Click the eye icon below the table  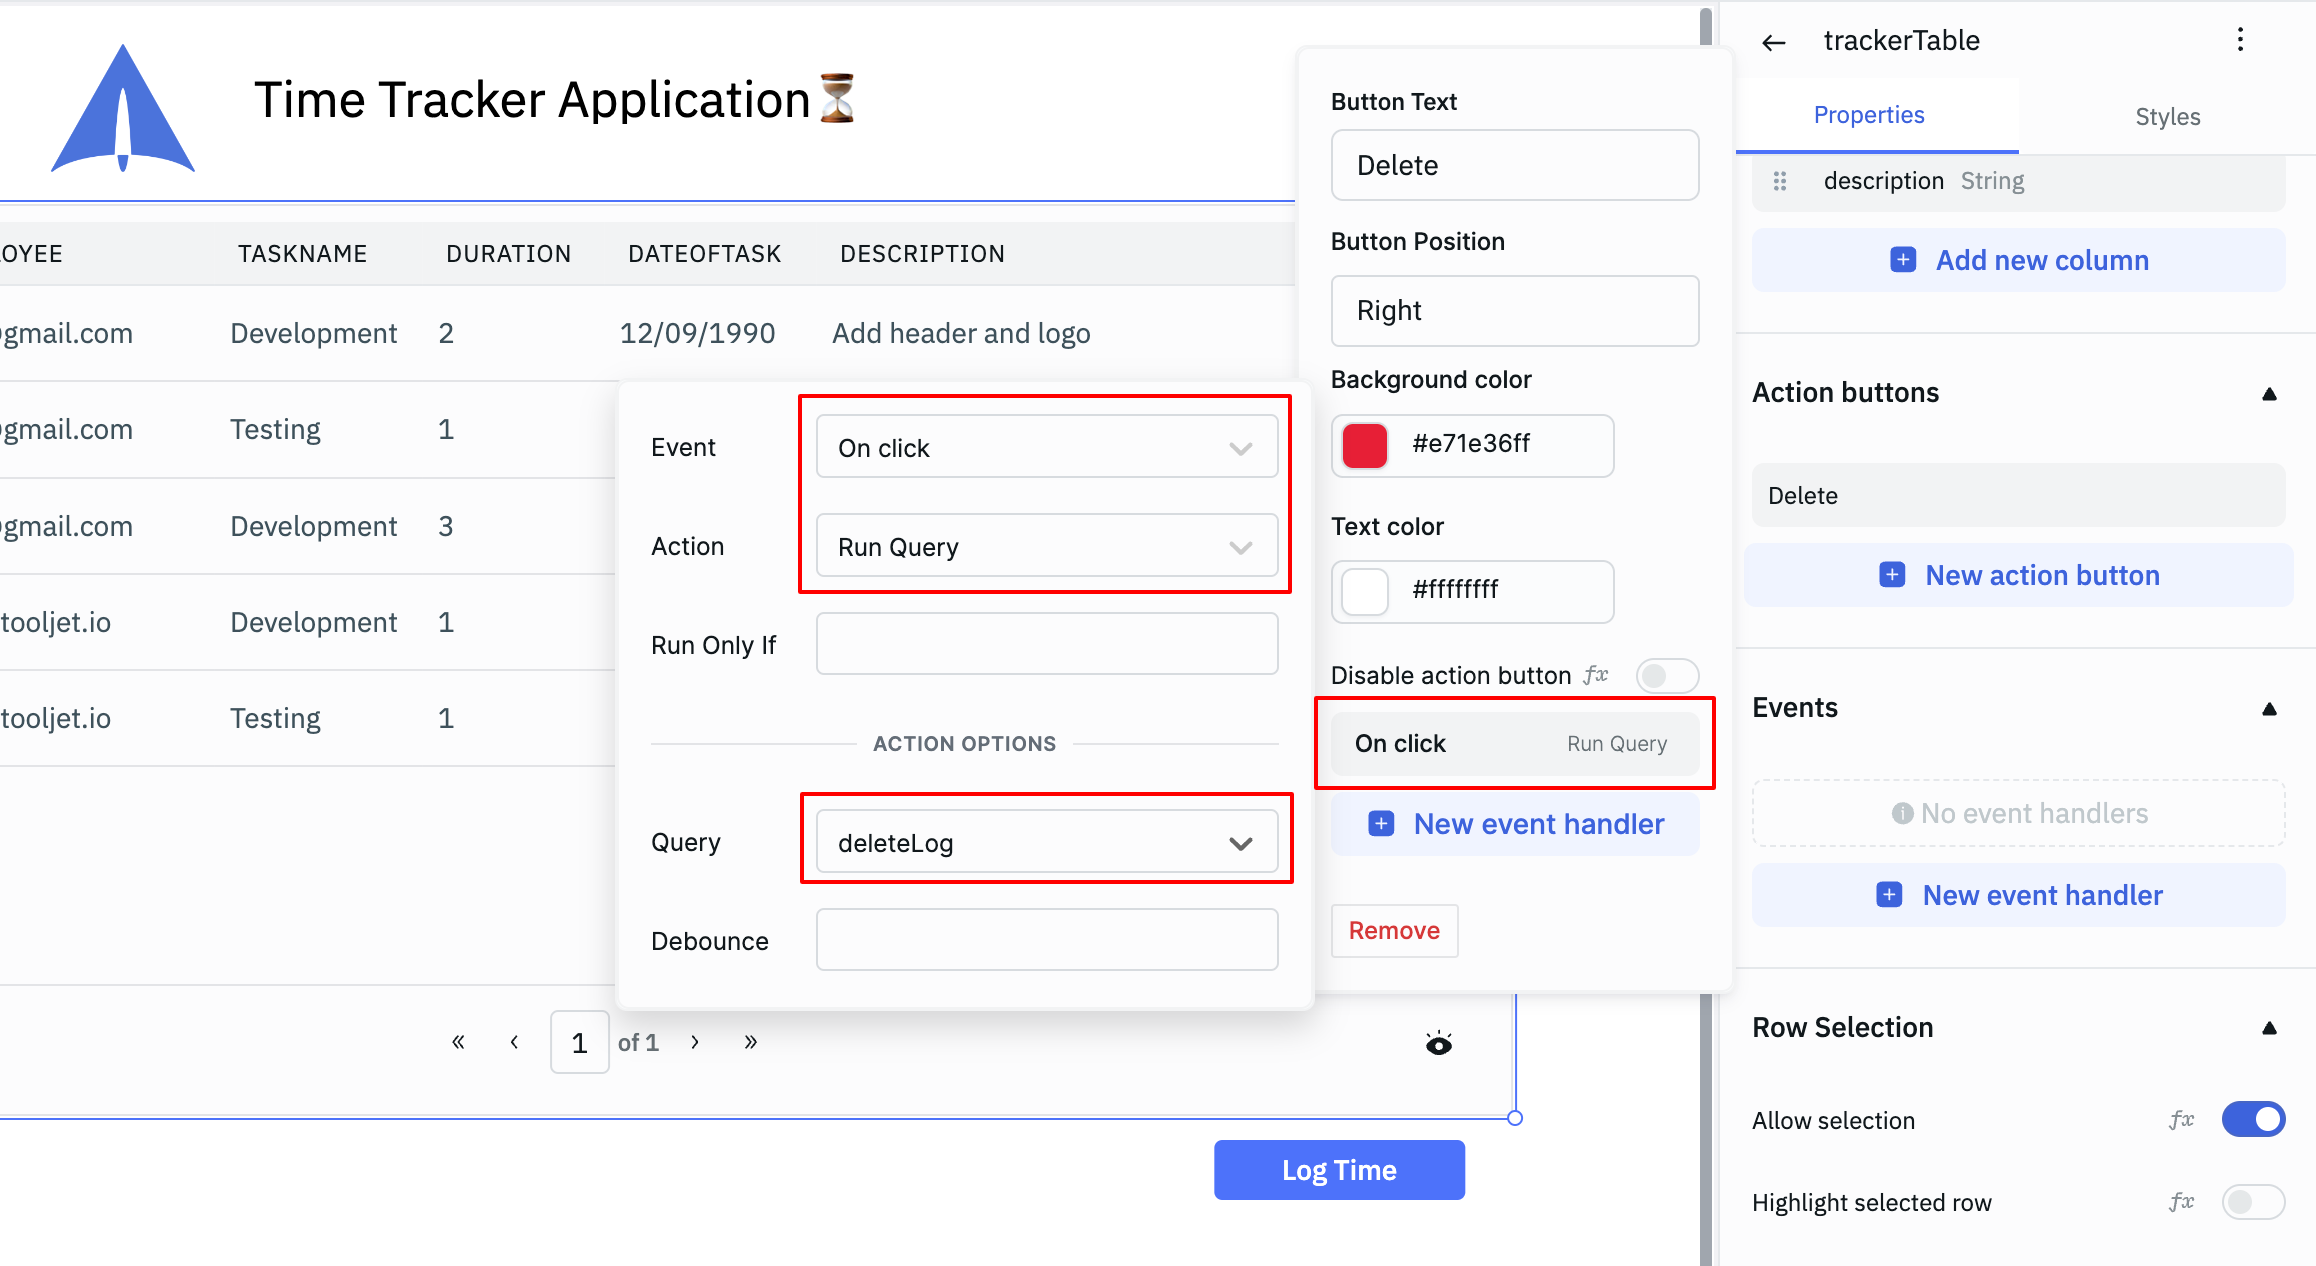1439,1044
